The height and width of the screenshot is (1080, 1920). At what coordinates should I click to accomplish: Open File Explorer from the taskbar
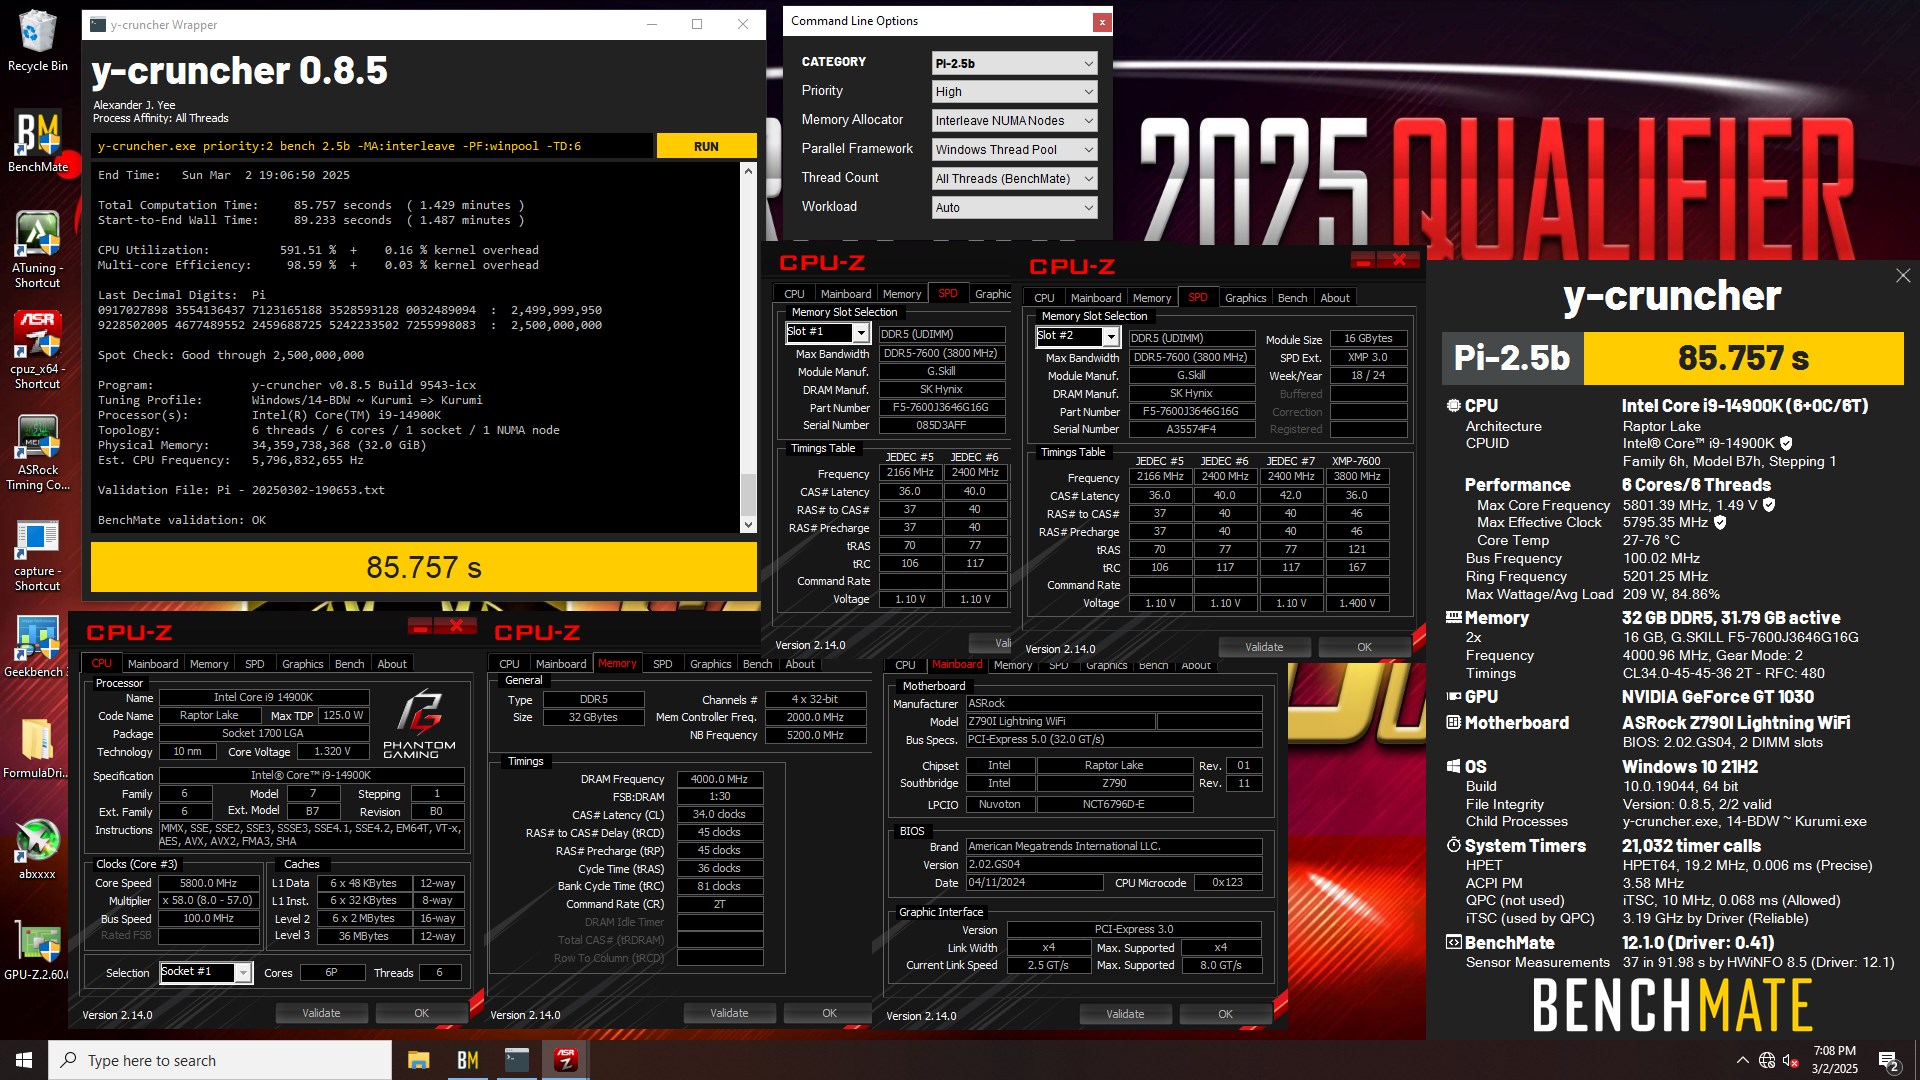(x=419, y=1060)
